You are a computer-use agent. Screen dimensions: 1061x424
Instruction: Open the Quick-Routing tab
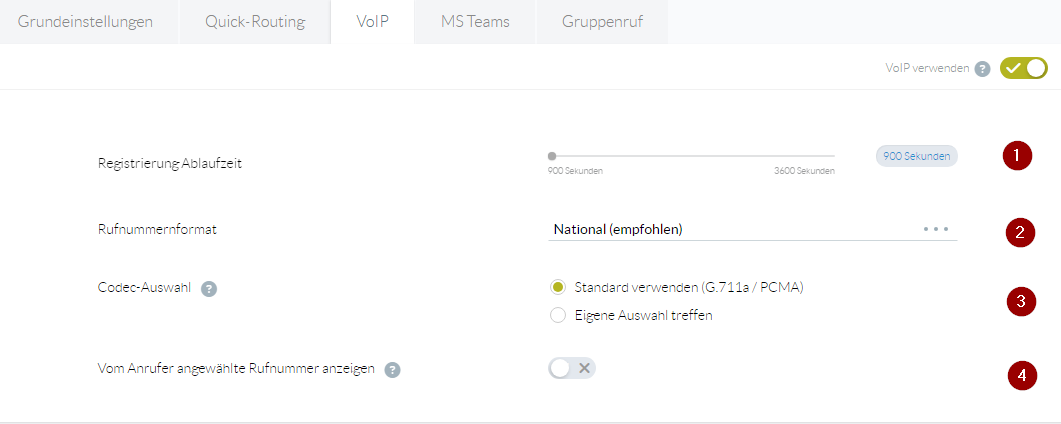click(255, 22)
